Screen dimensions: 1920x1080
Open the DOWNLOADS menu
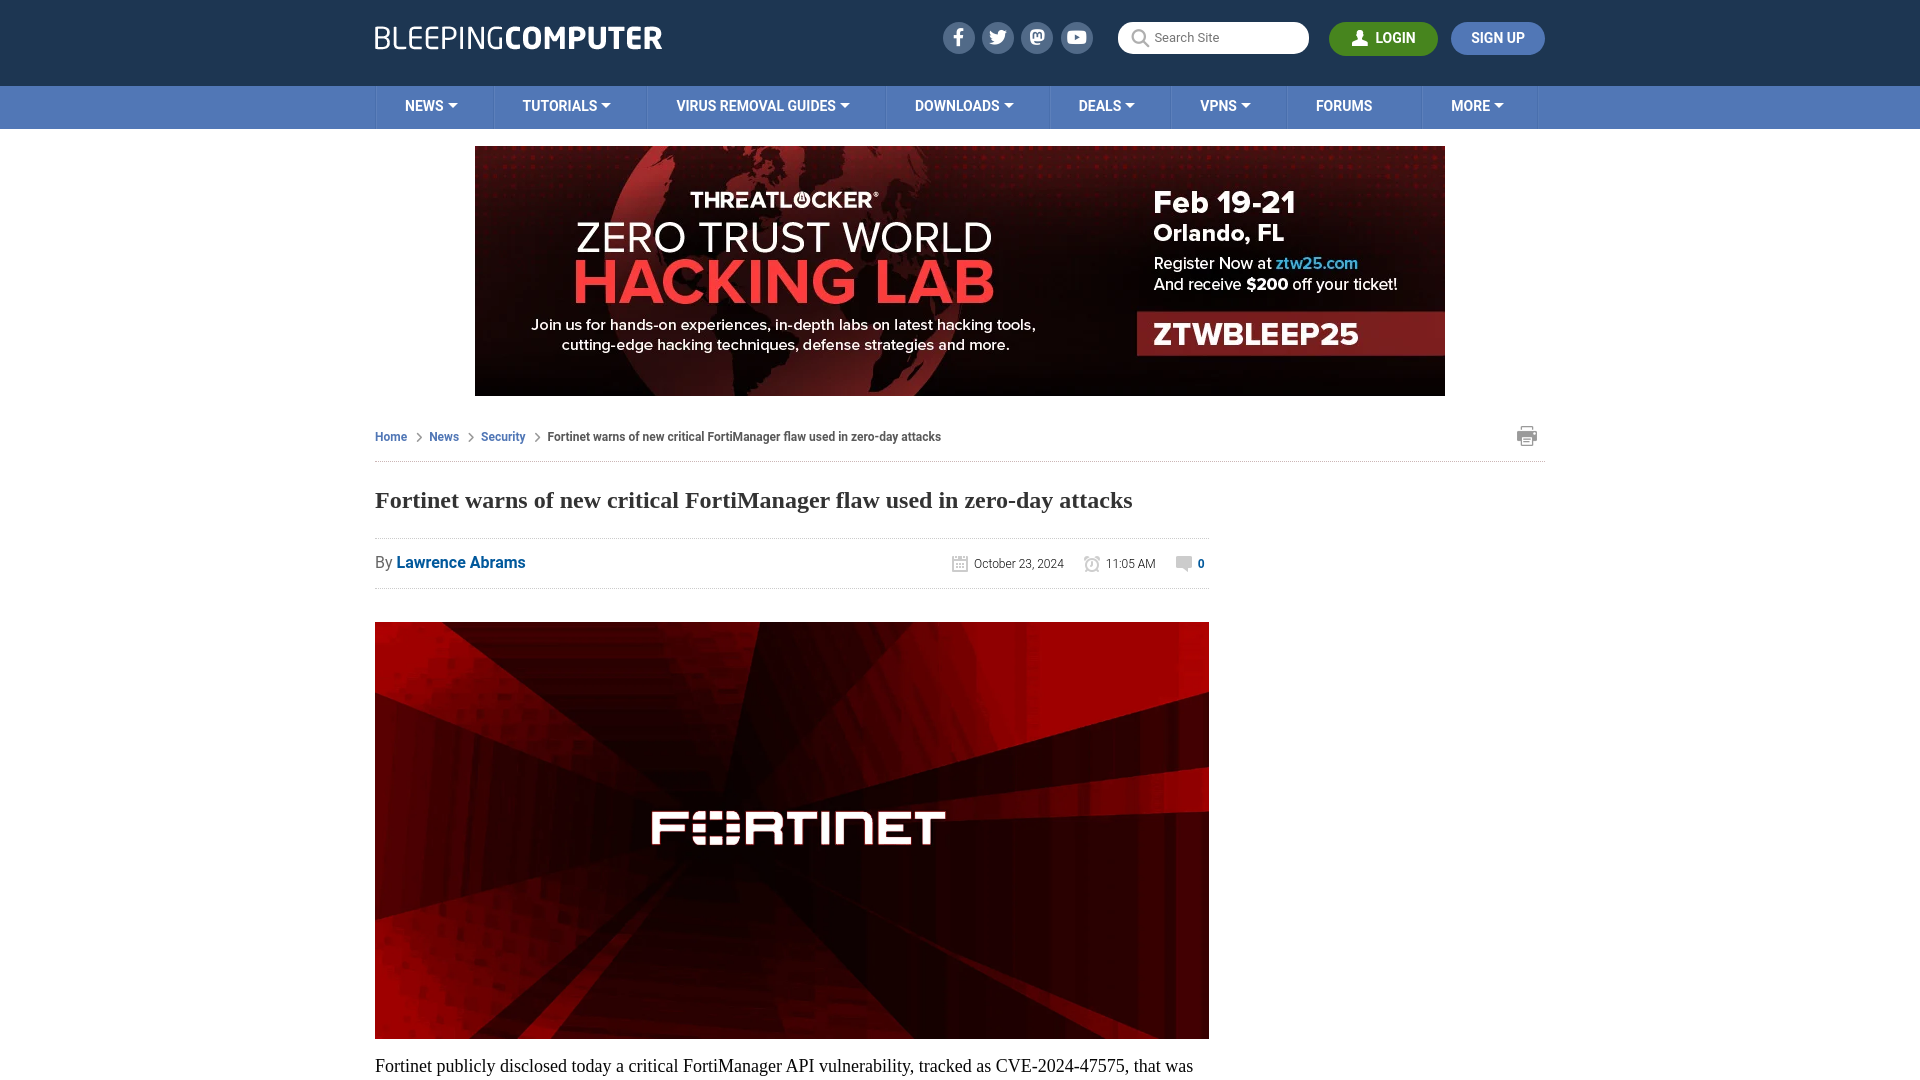tap(964, 107)
